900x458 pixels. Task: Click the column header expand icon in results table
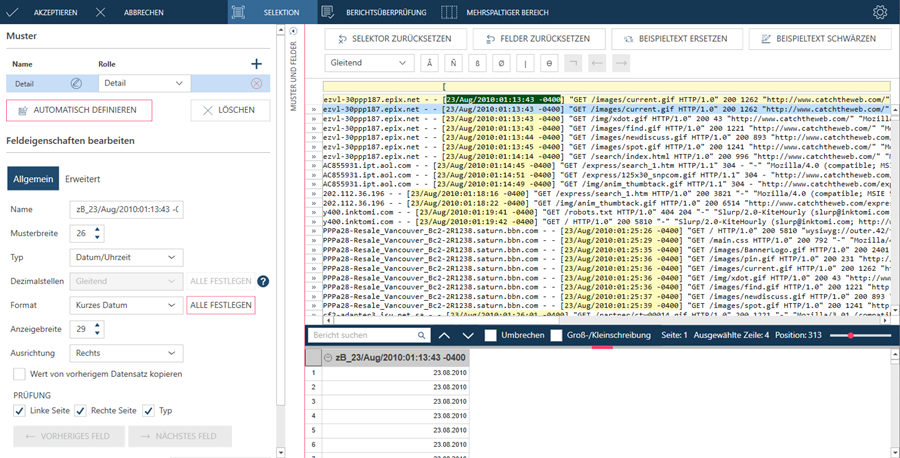point(328,358)
